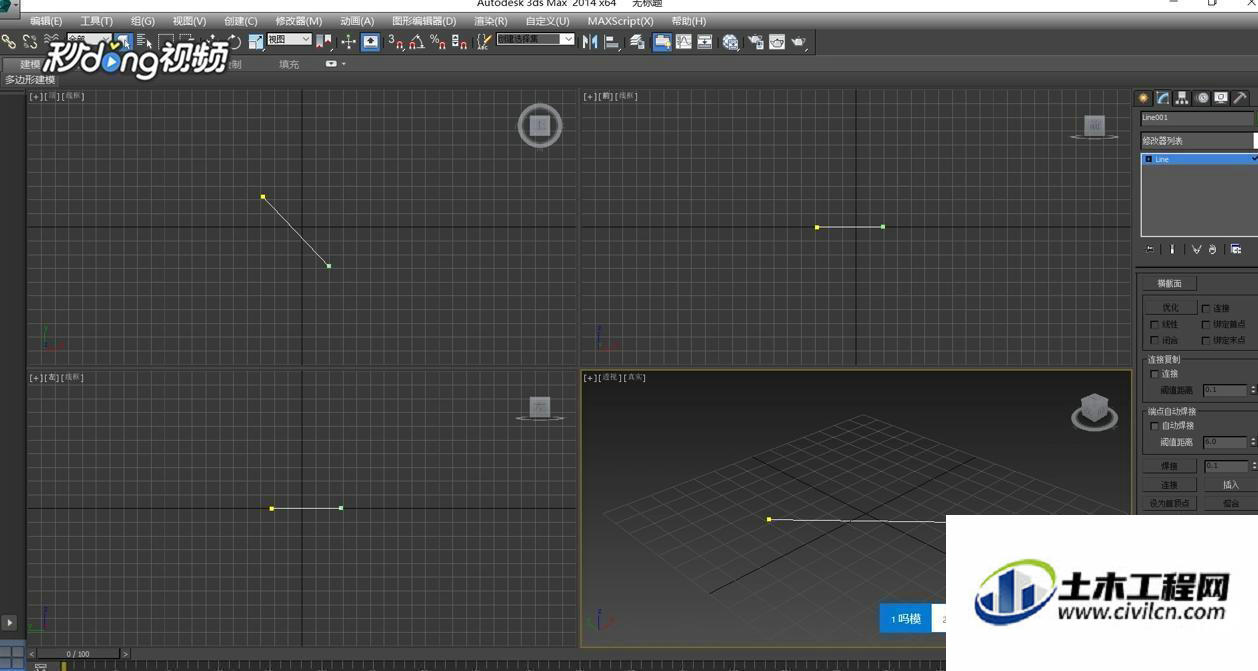
Task: Switch to the 填充 ribbon tab
Action: tap(289, 64)
